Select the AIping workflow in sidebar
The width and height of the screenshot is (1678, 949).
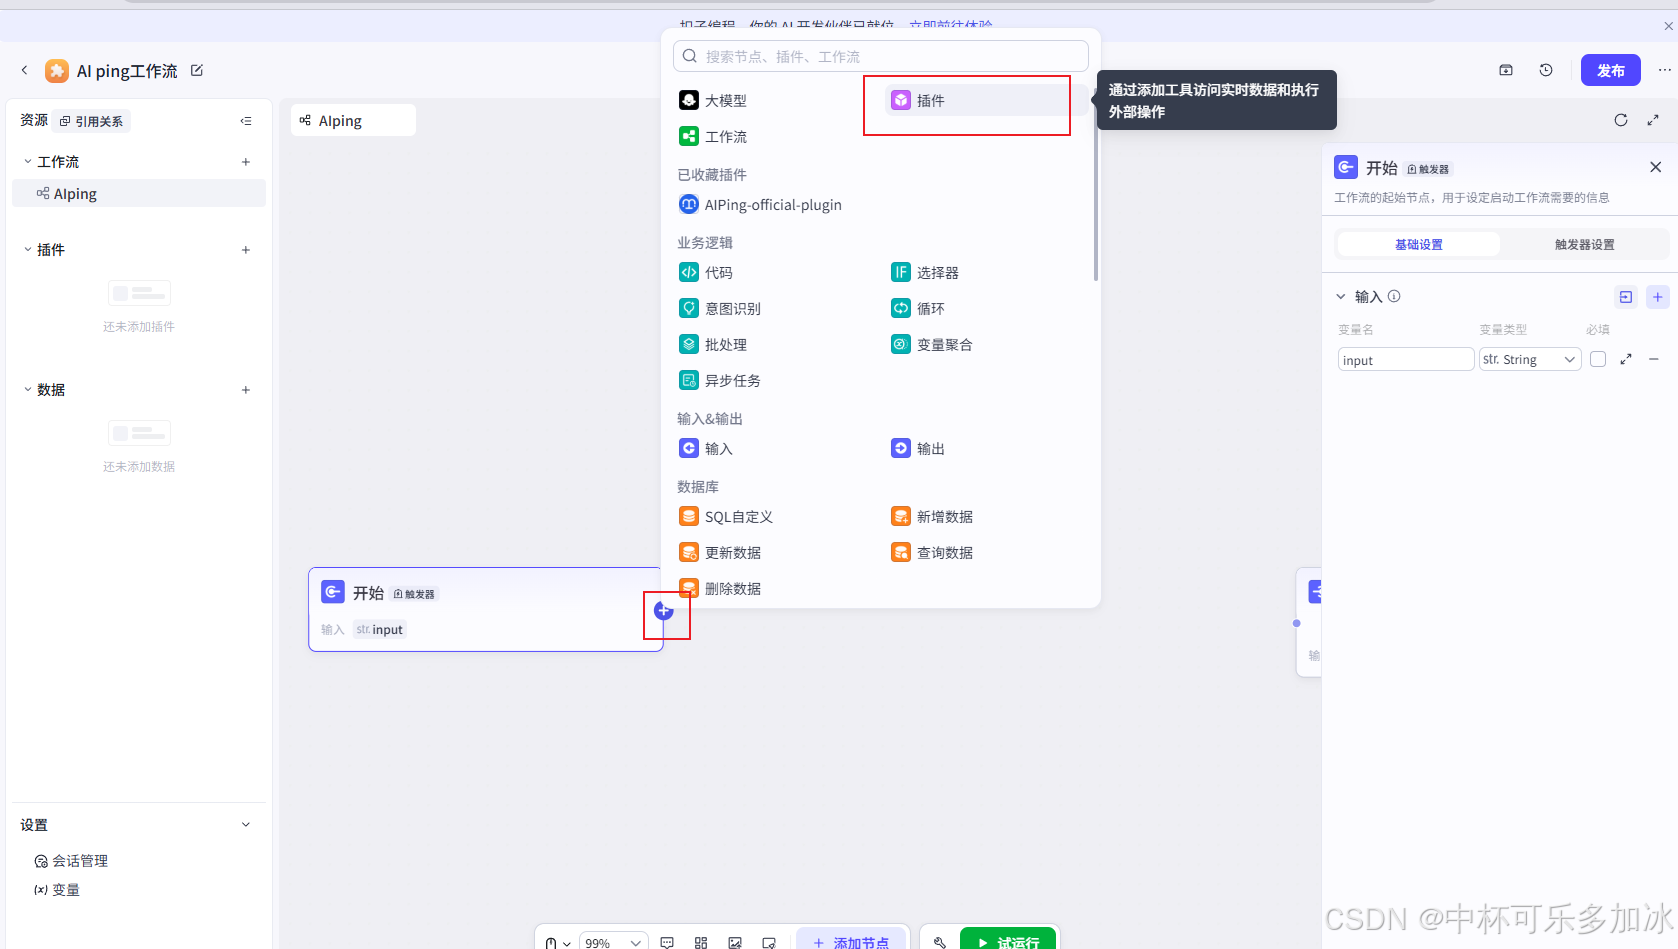coord(139,193)
